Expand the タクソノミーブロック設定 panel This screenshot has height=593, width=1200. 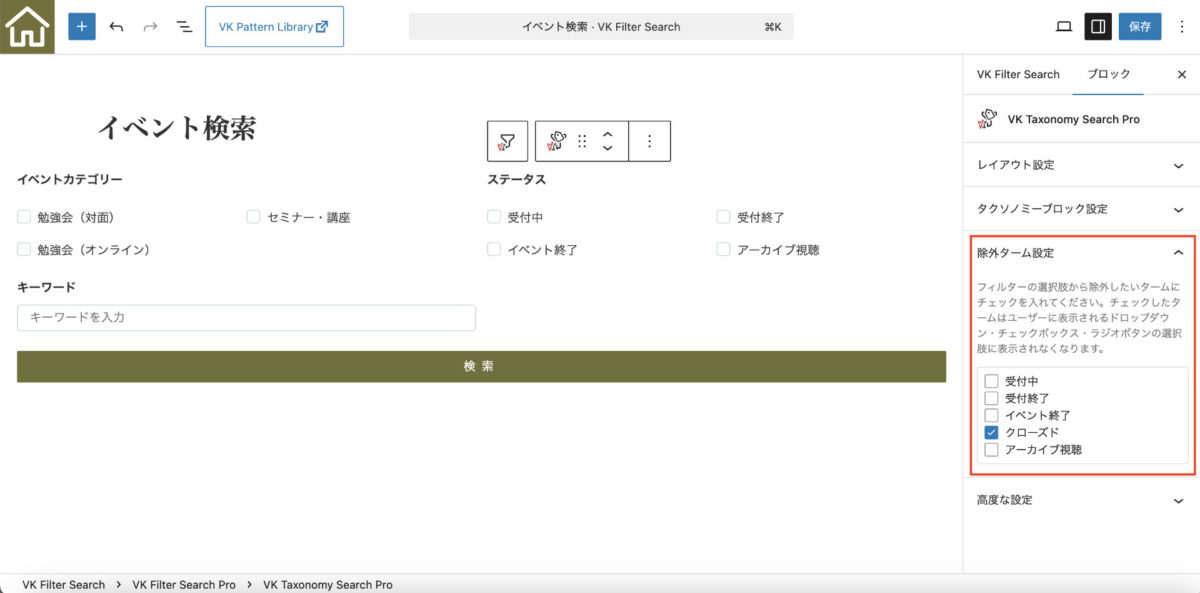coord(1081,209)
